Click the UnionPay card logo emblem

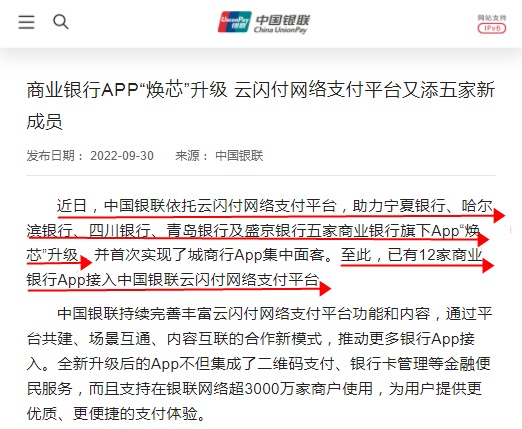click(x=234, y=22)
